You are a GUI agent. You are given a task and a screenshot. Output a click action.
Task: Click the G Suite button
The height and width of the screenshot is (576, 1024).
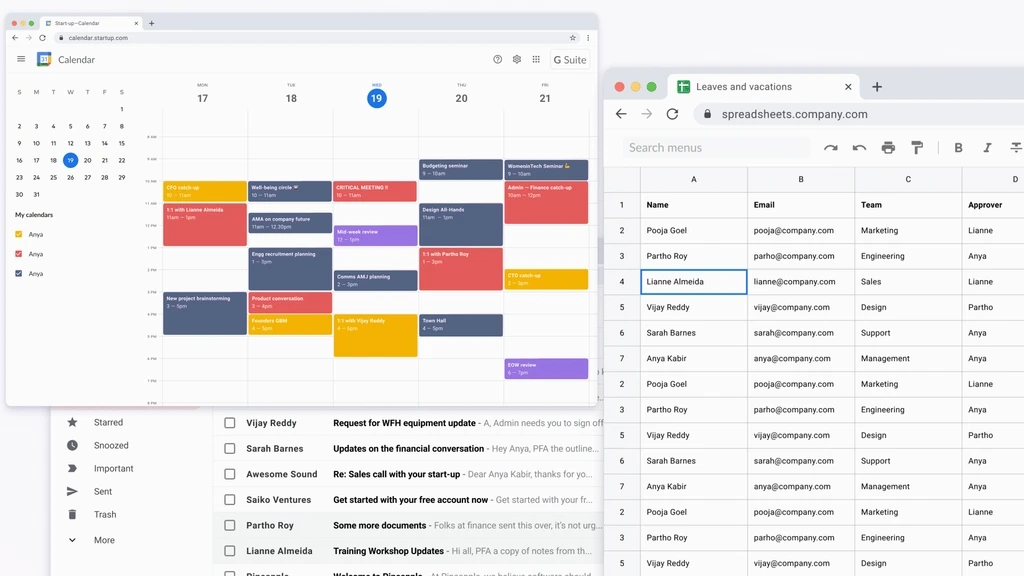(x=569, y=59)
